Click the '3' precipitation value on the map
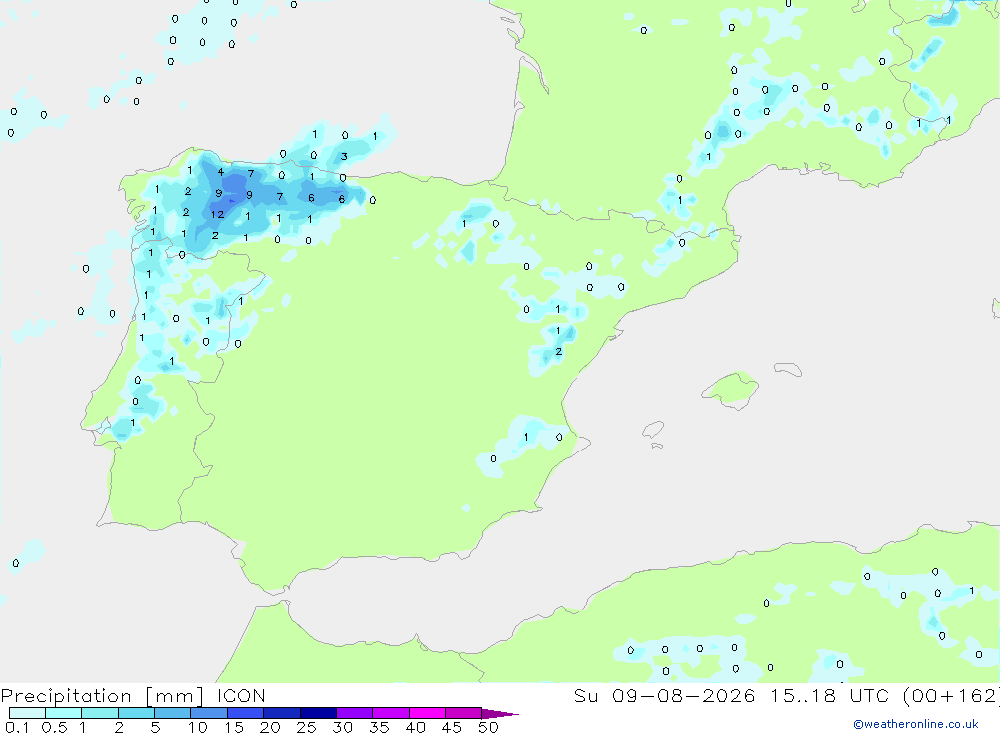The image size is (1000, 733). point(344,156)
